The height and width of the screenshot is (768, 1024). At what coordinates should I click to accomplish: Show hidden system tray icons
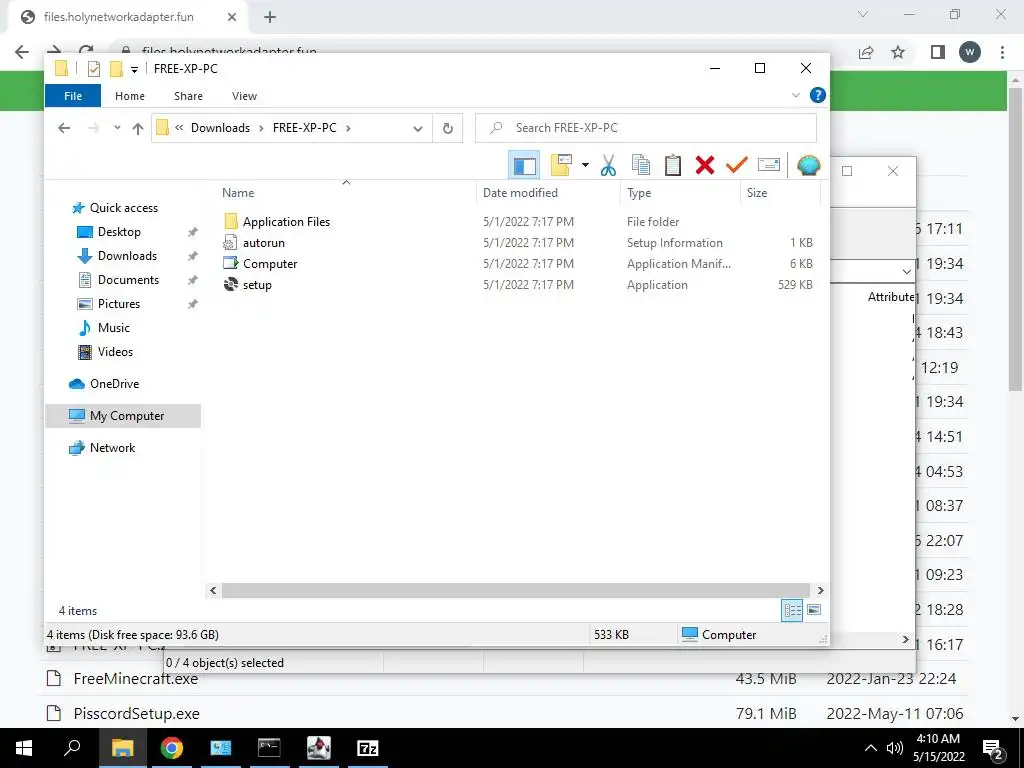pos(871,748)
